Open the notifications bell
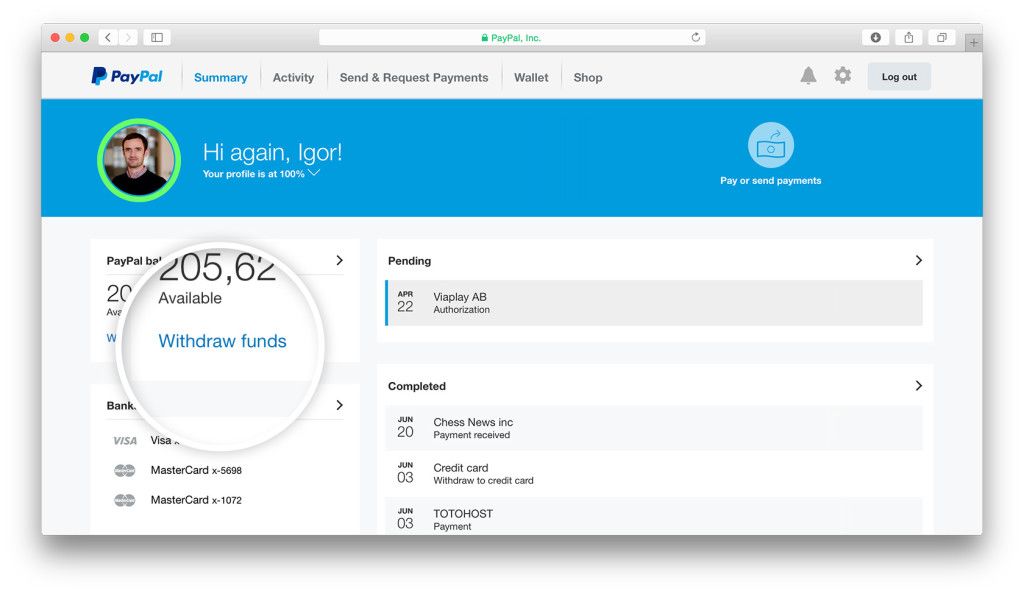 click(x=808, y=76)
